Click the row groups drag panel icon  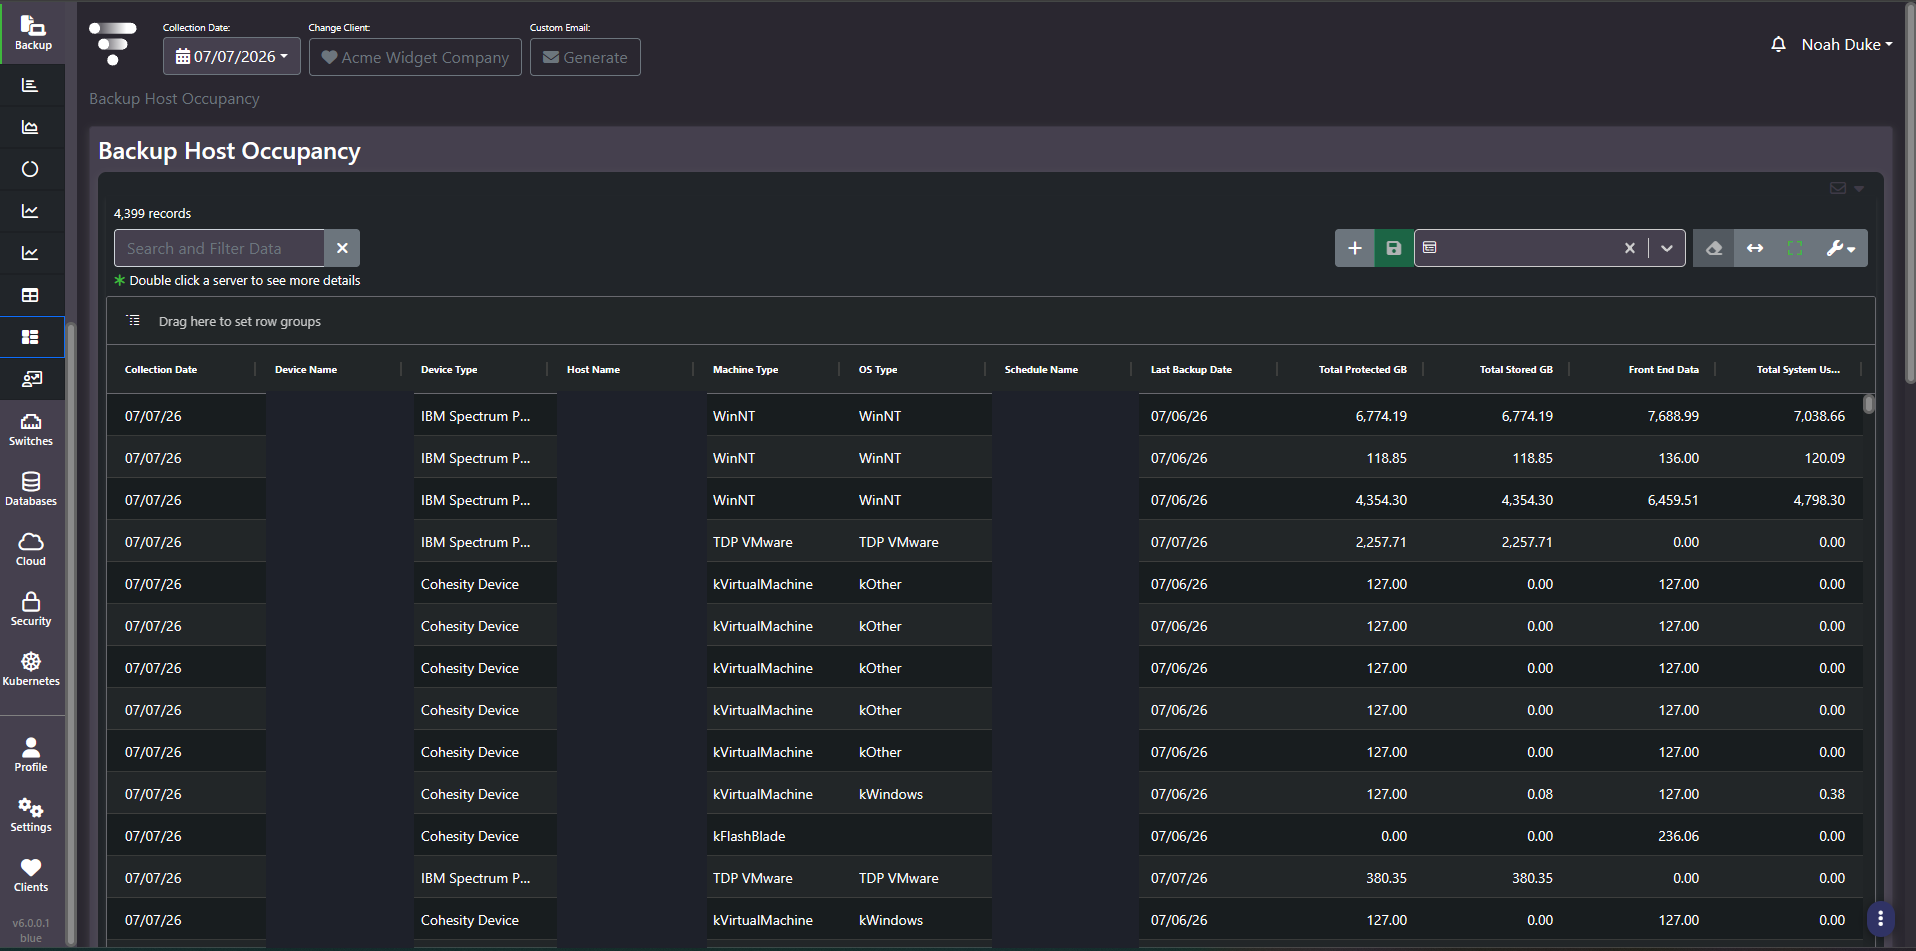(133, 321)
